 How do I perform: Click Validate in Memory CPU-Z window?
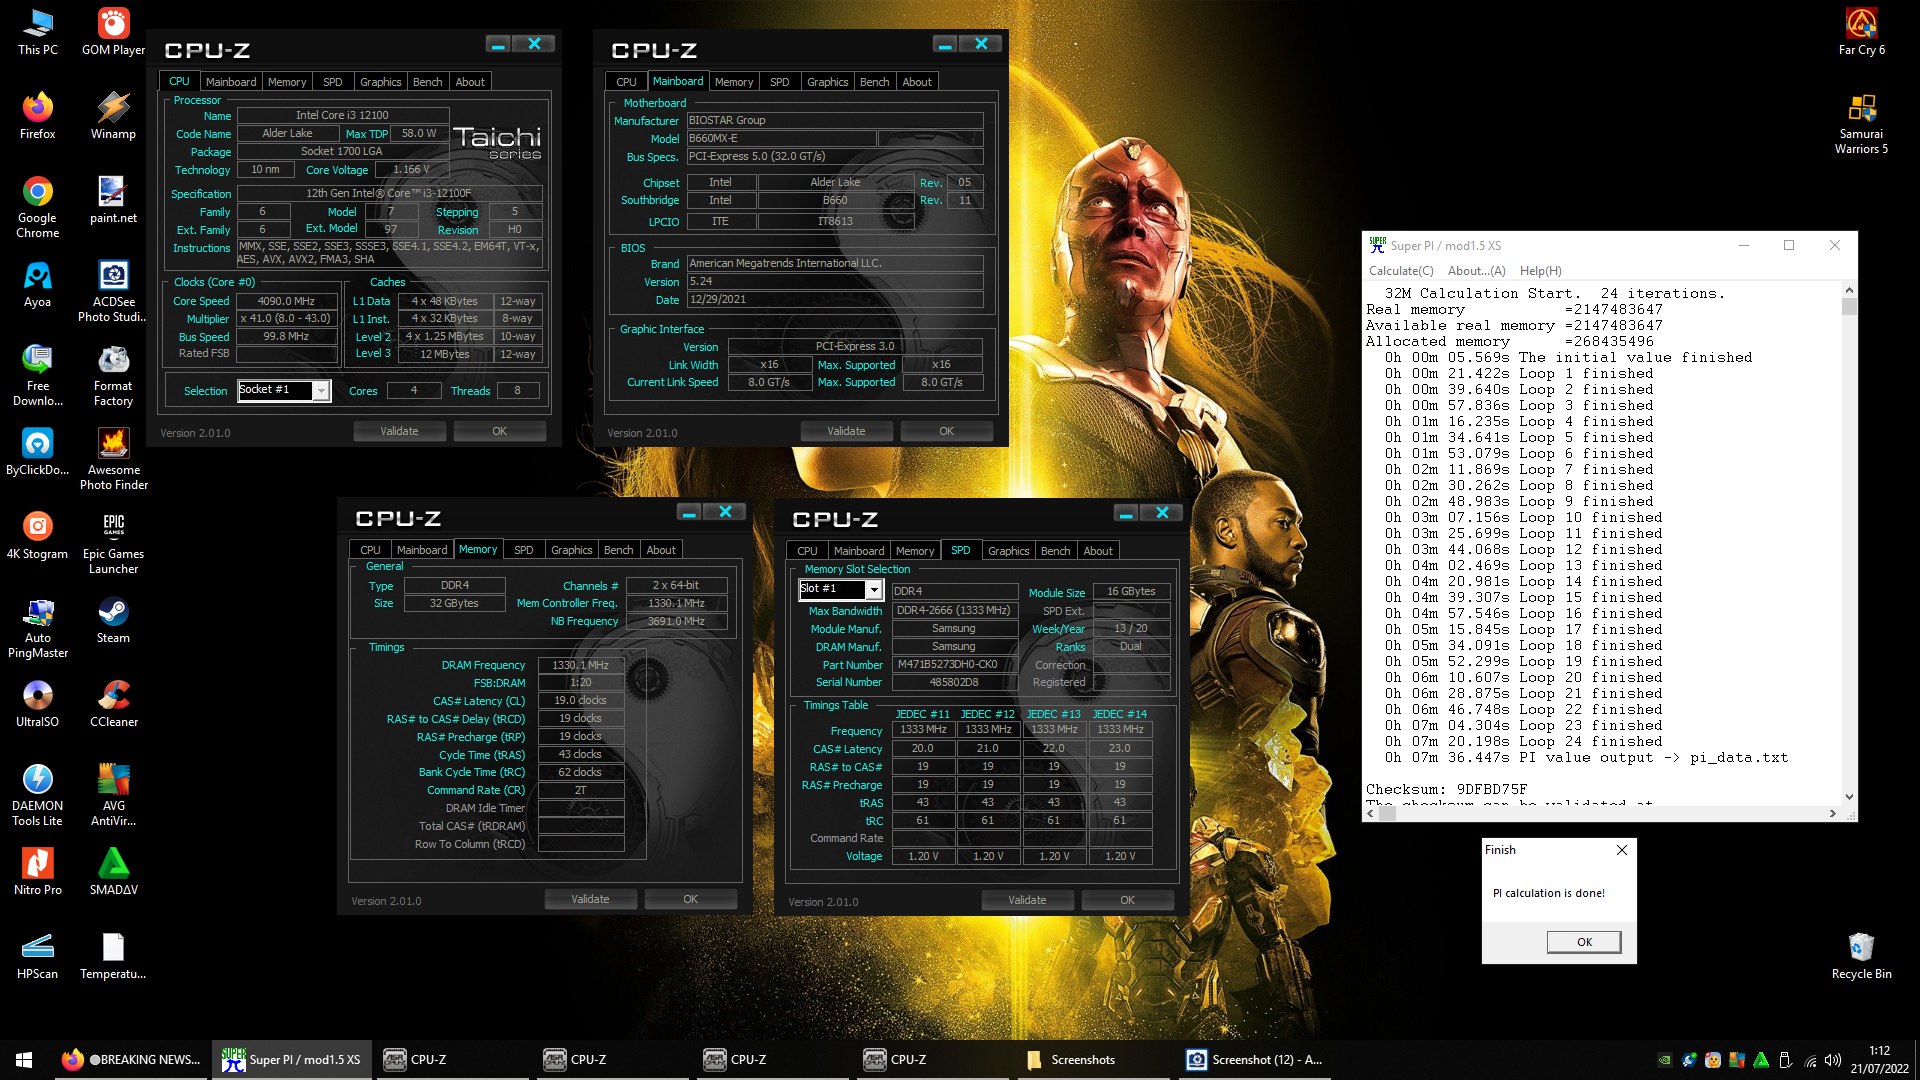[x=590, y=899]
